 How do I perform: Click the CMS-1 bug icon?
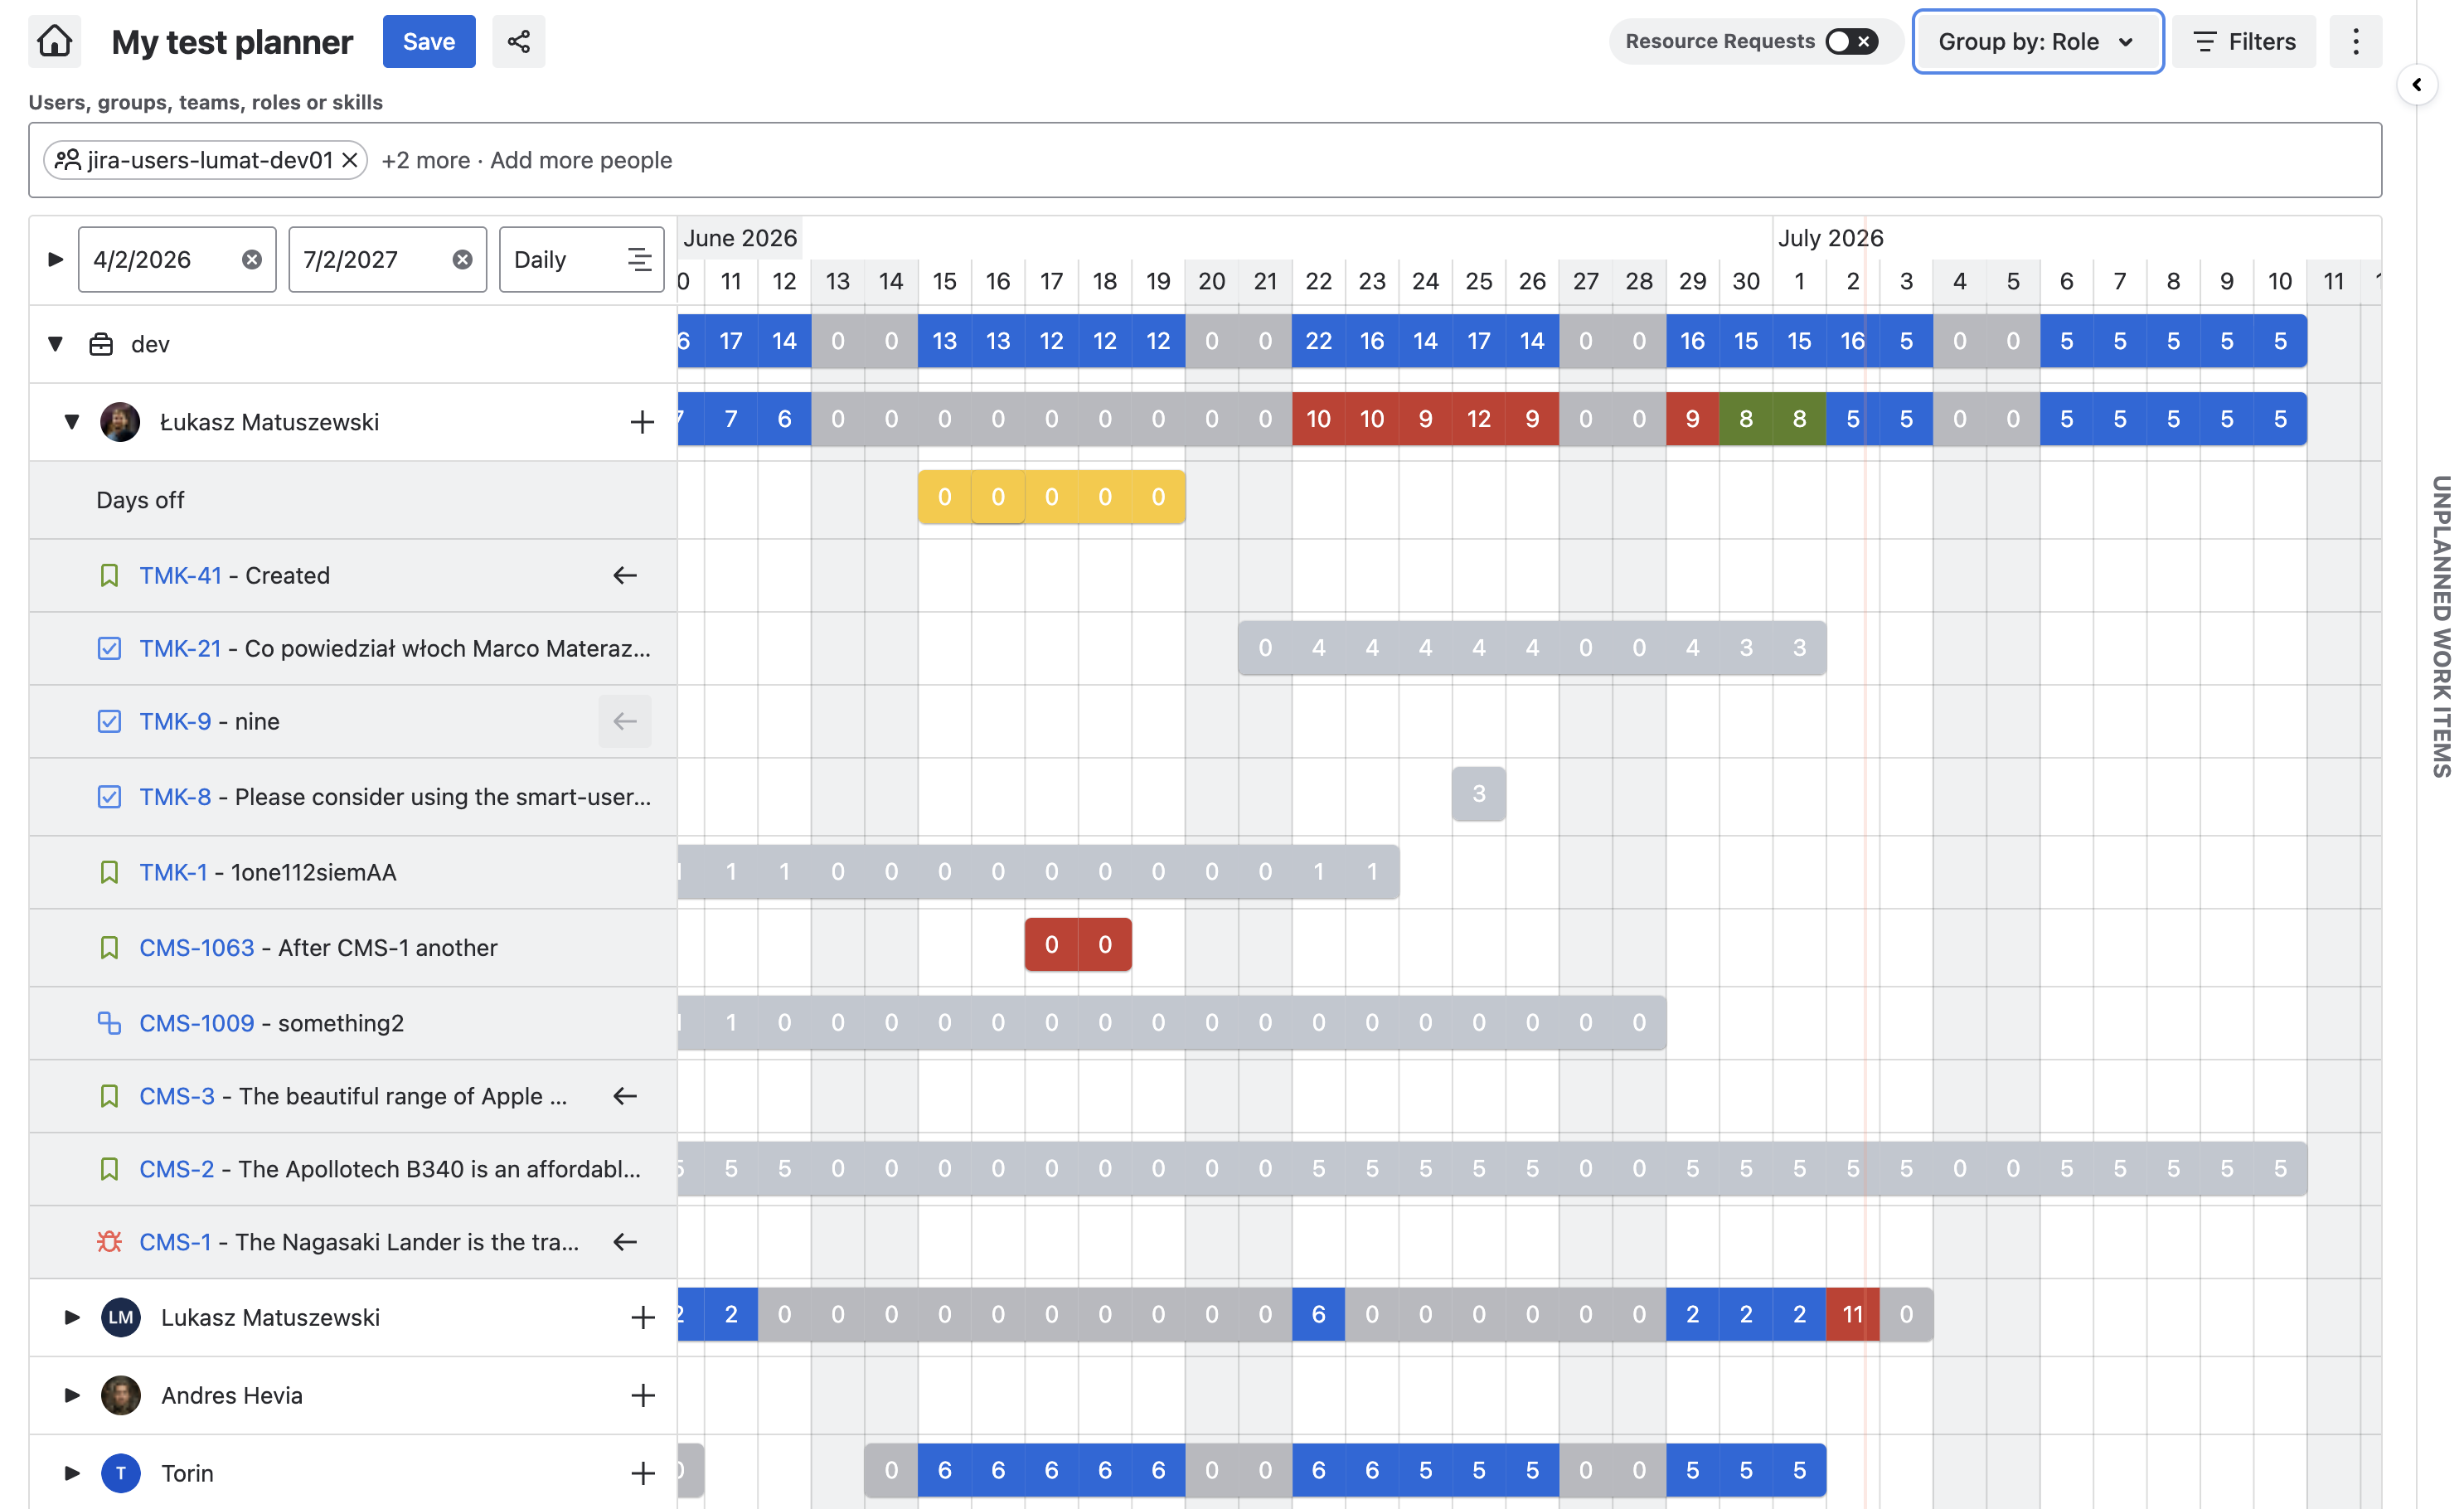109,1242
